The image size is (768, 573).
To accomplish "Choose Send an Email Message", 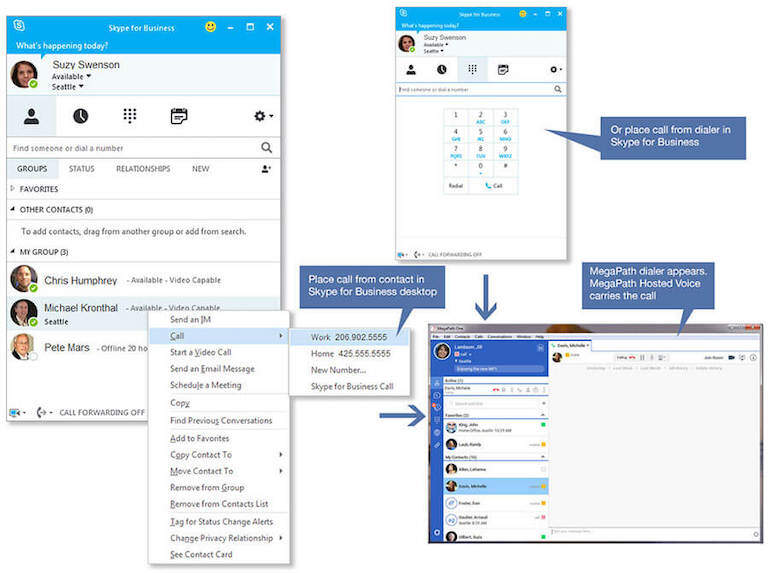I will coord(212,369).
